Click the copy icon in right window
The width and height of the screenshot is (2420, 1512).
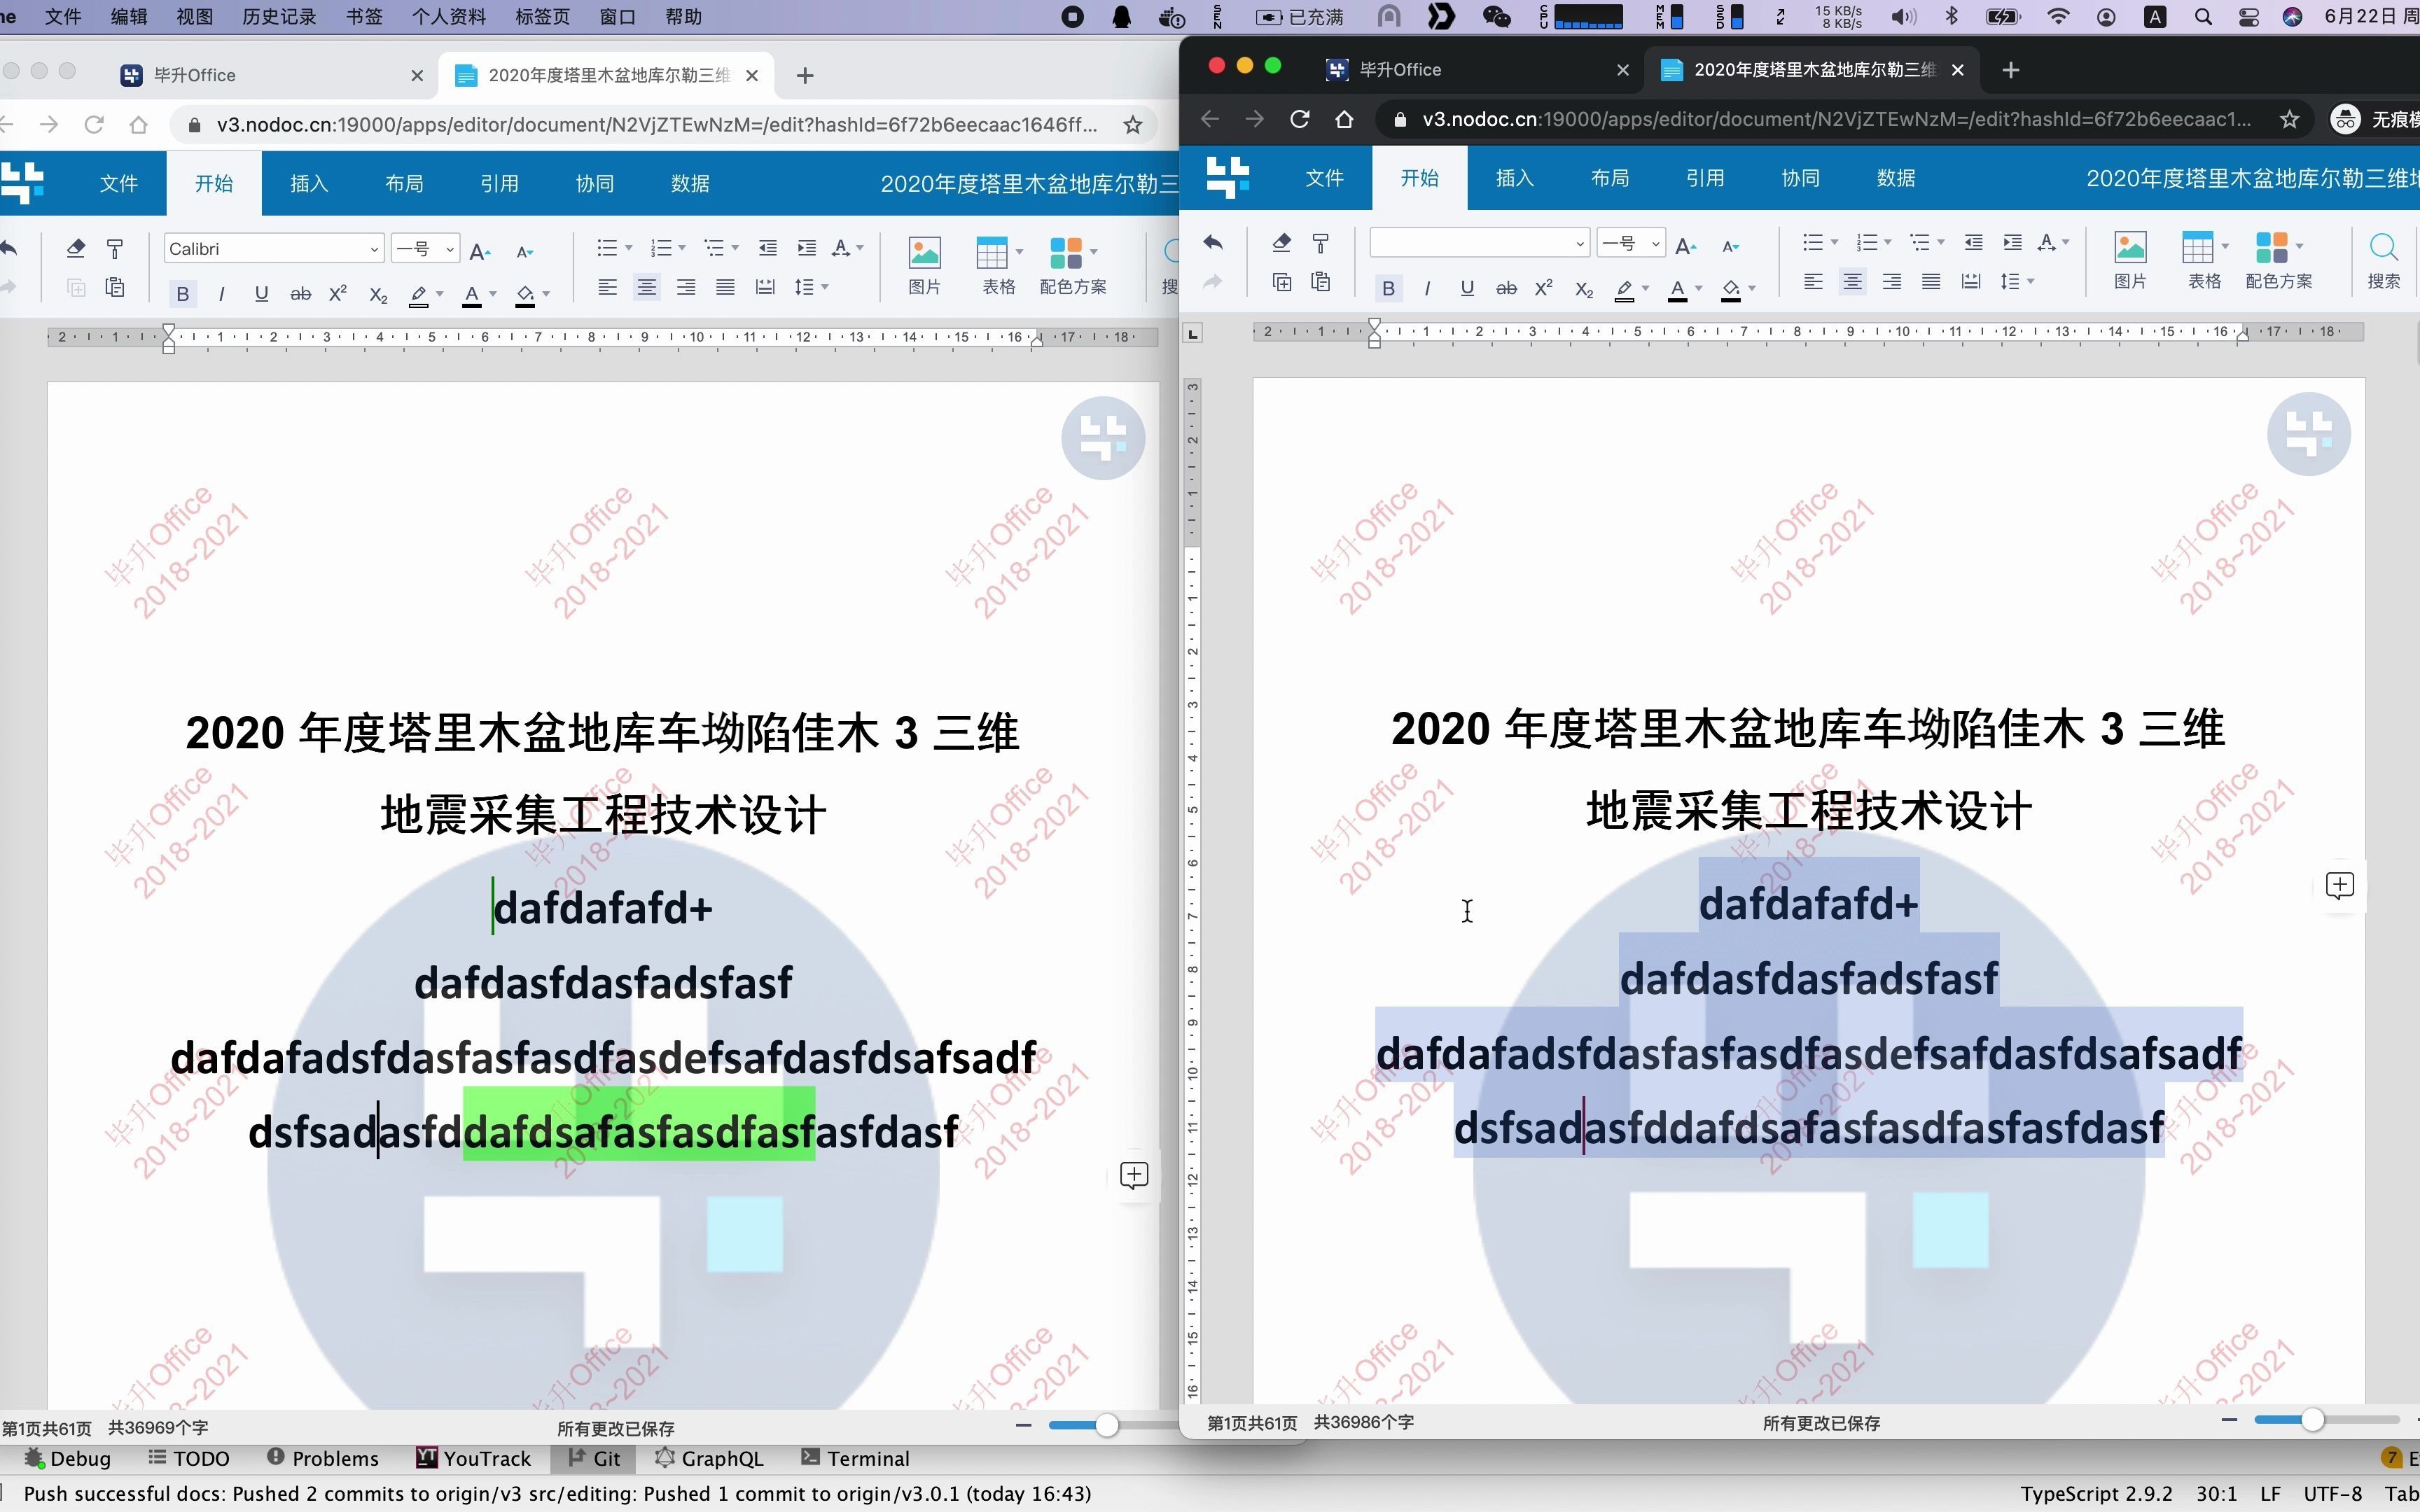[x=1282, y=282]
